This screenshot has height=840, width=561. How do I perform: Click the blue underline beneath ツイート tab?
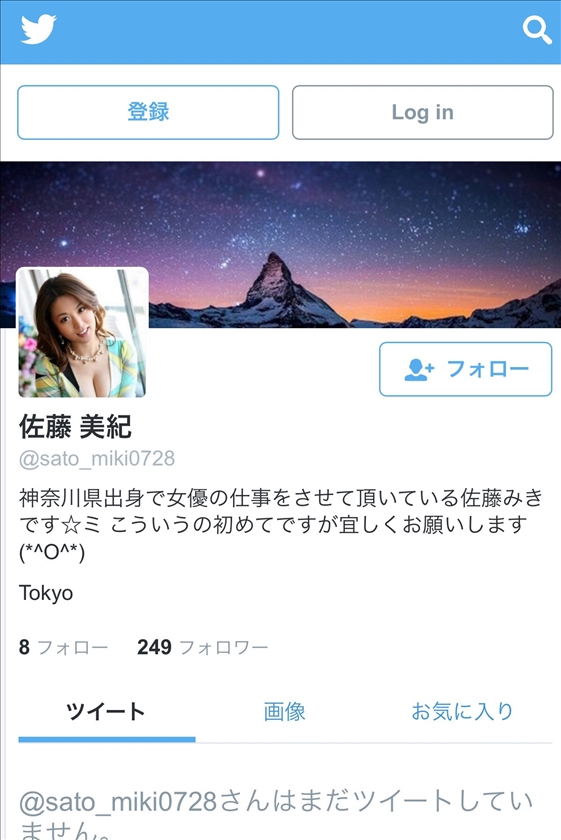coord(107,739)
